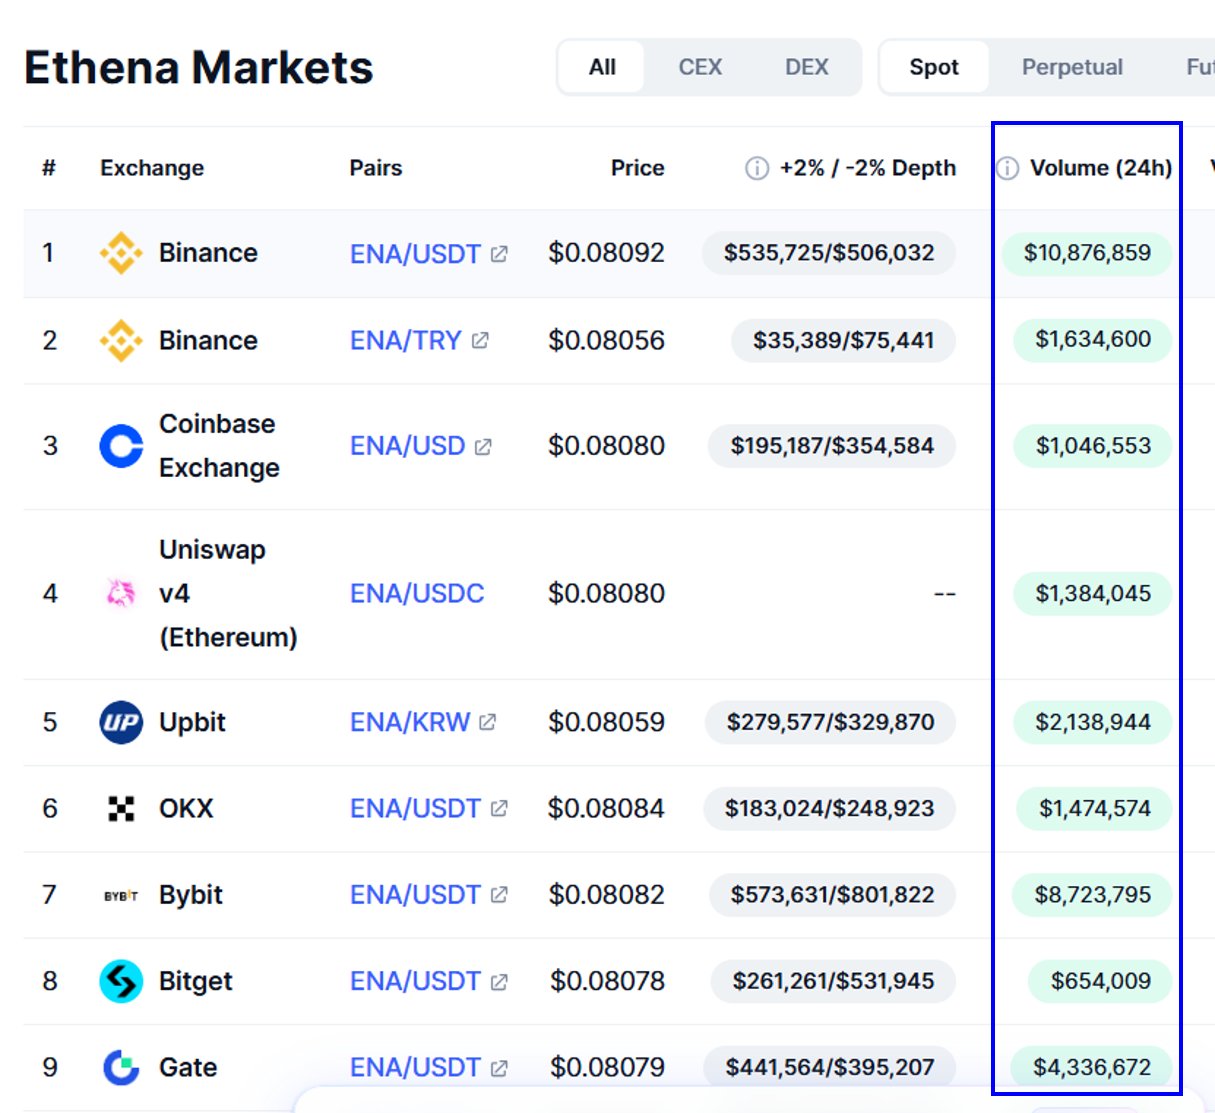1215x1113 pixels.
Task: Click the OKX logo icon
Action: click(121, 808)
